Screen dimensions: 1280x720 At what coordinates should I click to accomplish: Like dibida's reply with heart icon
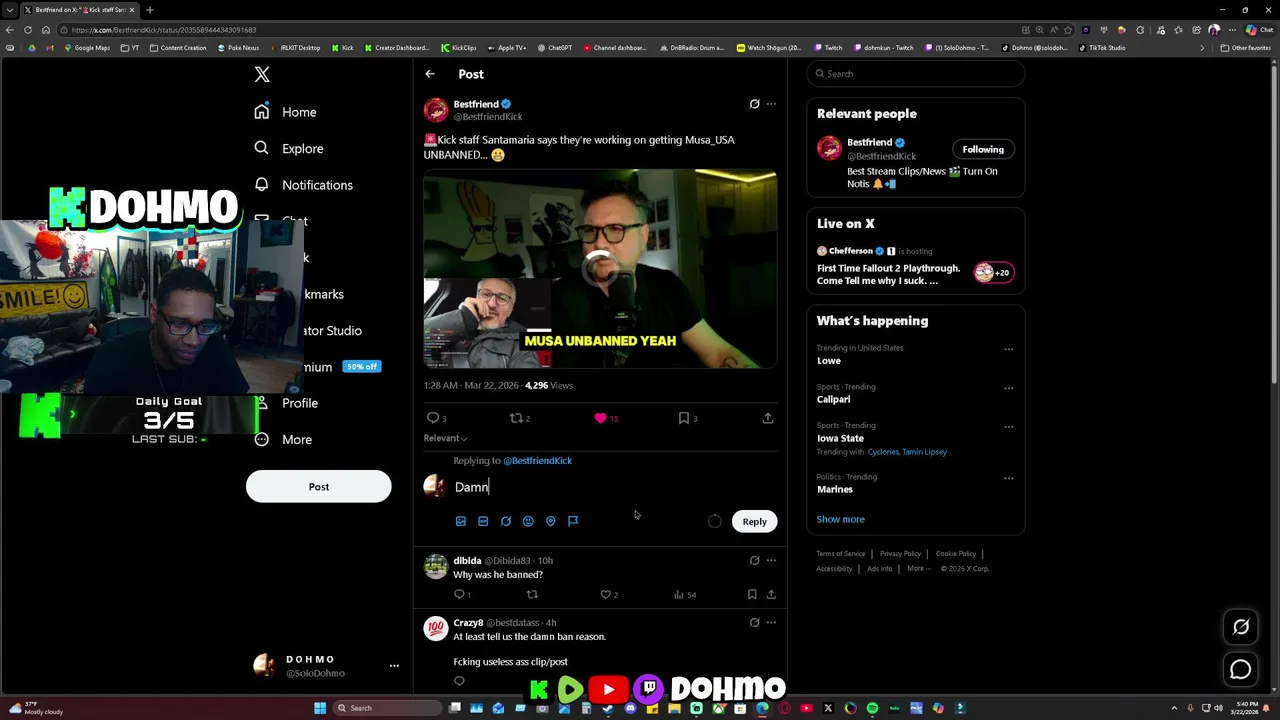click(605, 595)
